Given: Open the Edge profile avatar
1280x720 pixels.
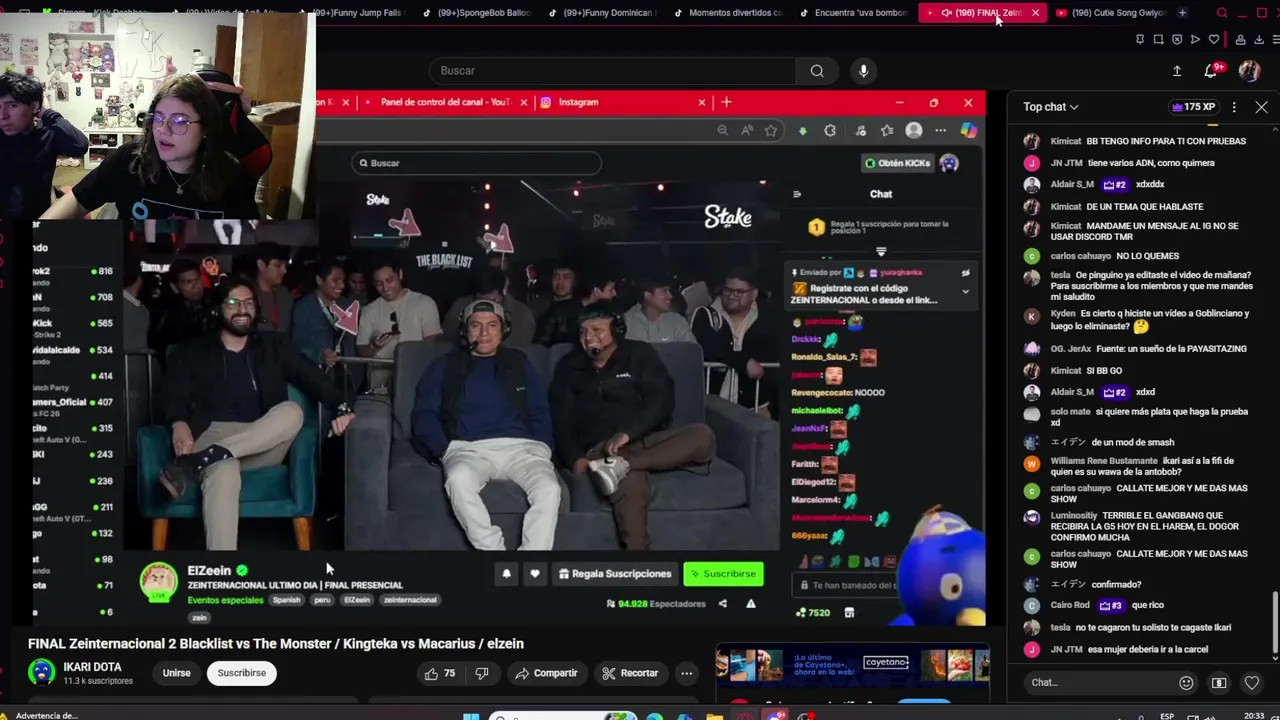Looking at the screenshot, I should [913, 131].
